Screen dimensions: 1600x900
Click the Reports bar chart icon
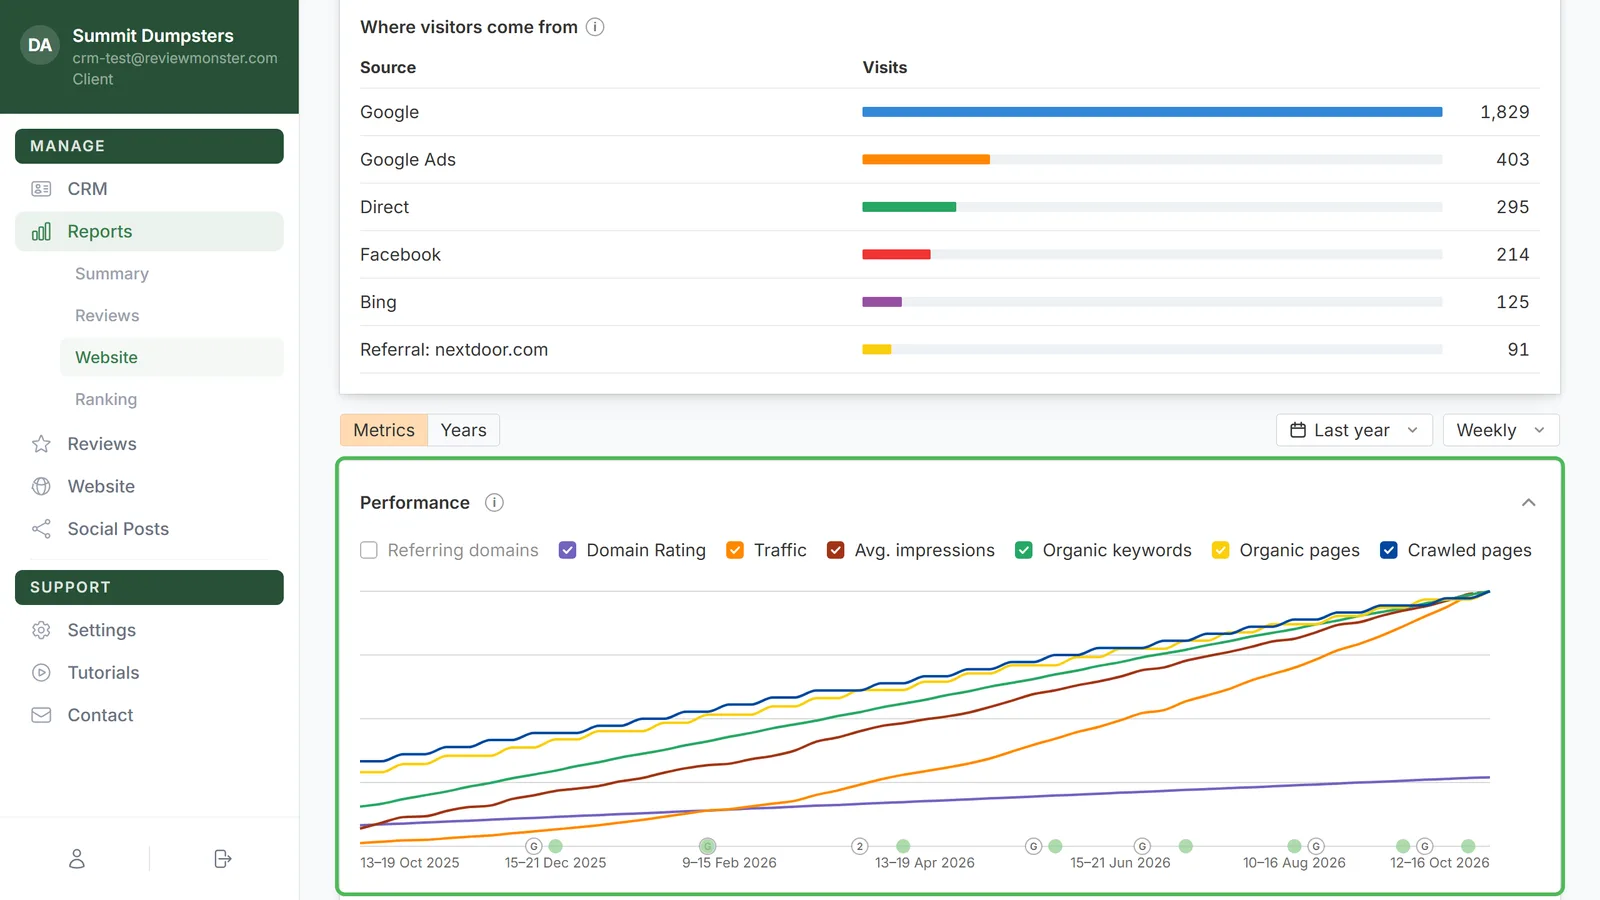click(41, 232)
